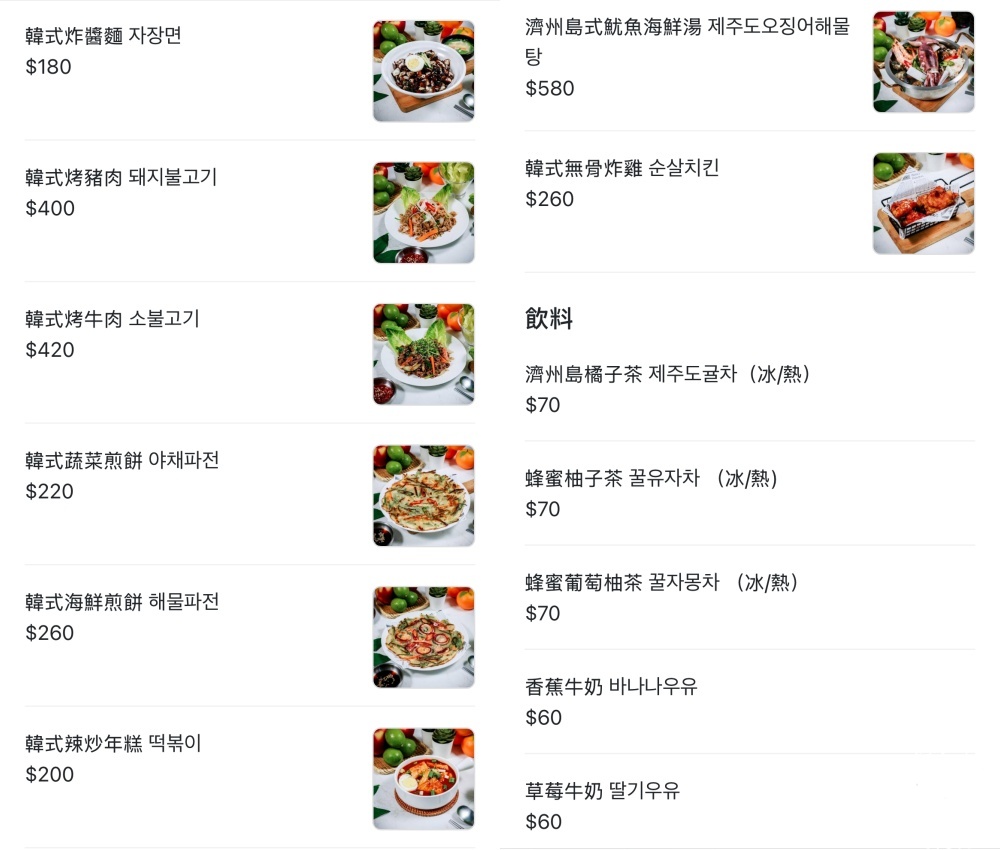Screen dimensions: 1000x850
Task: Choose 韓式辣炒年糕 떡볶이 item title
Action: coord(113,743)
